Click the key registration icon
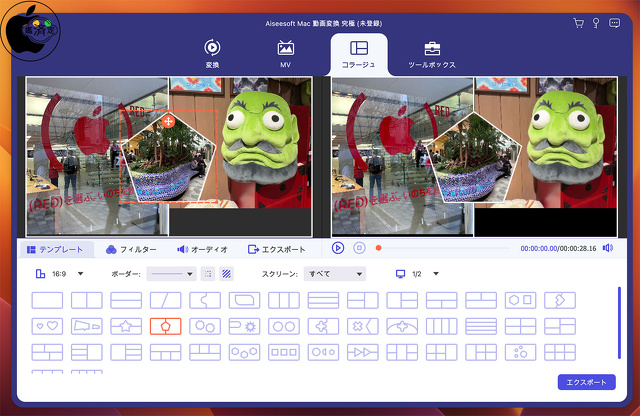 click(596, 23)
